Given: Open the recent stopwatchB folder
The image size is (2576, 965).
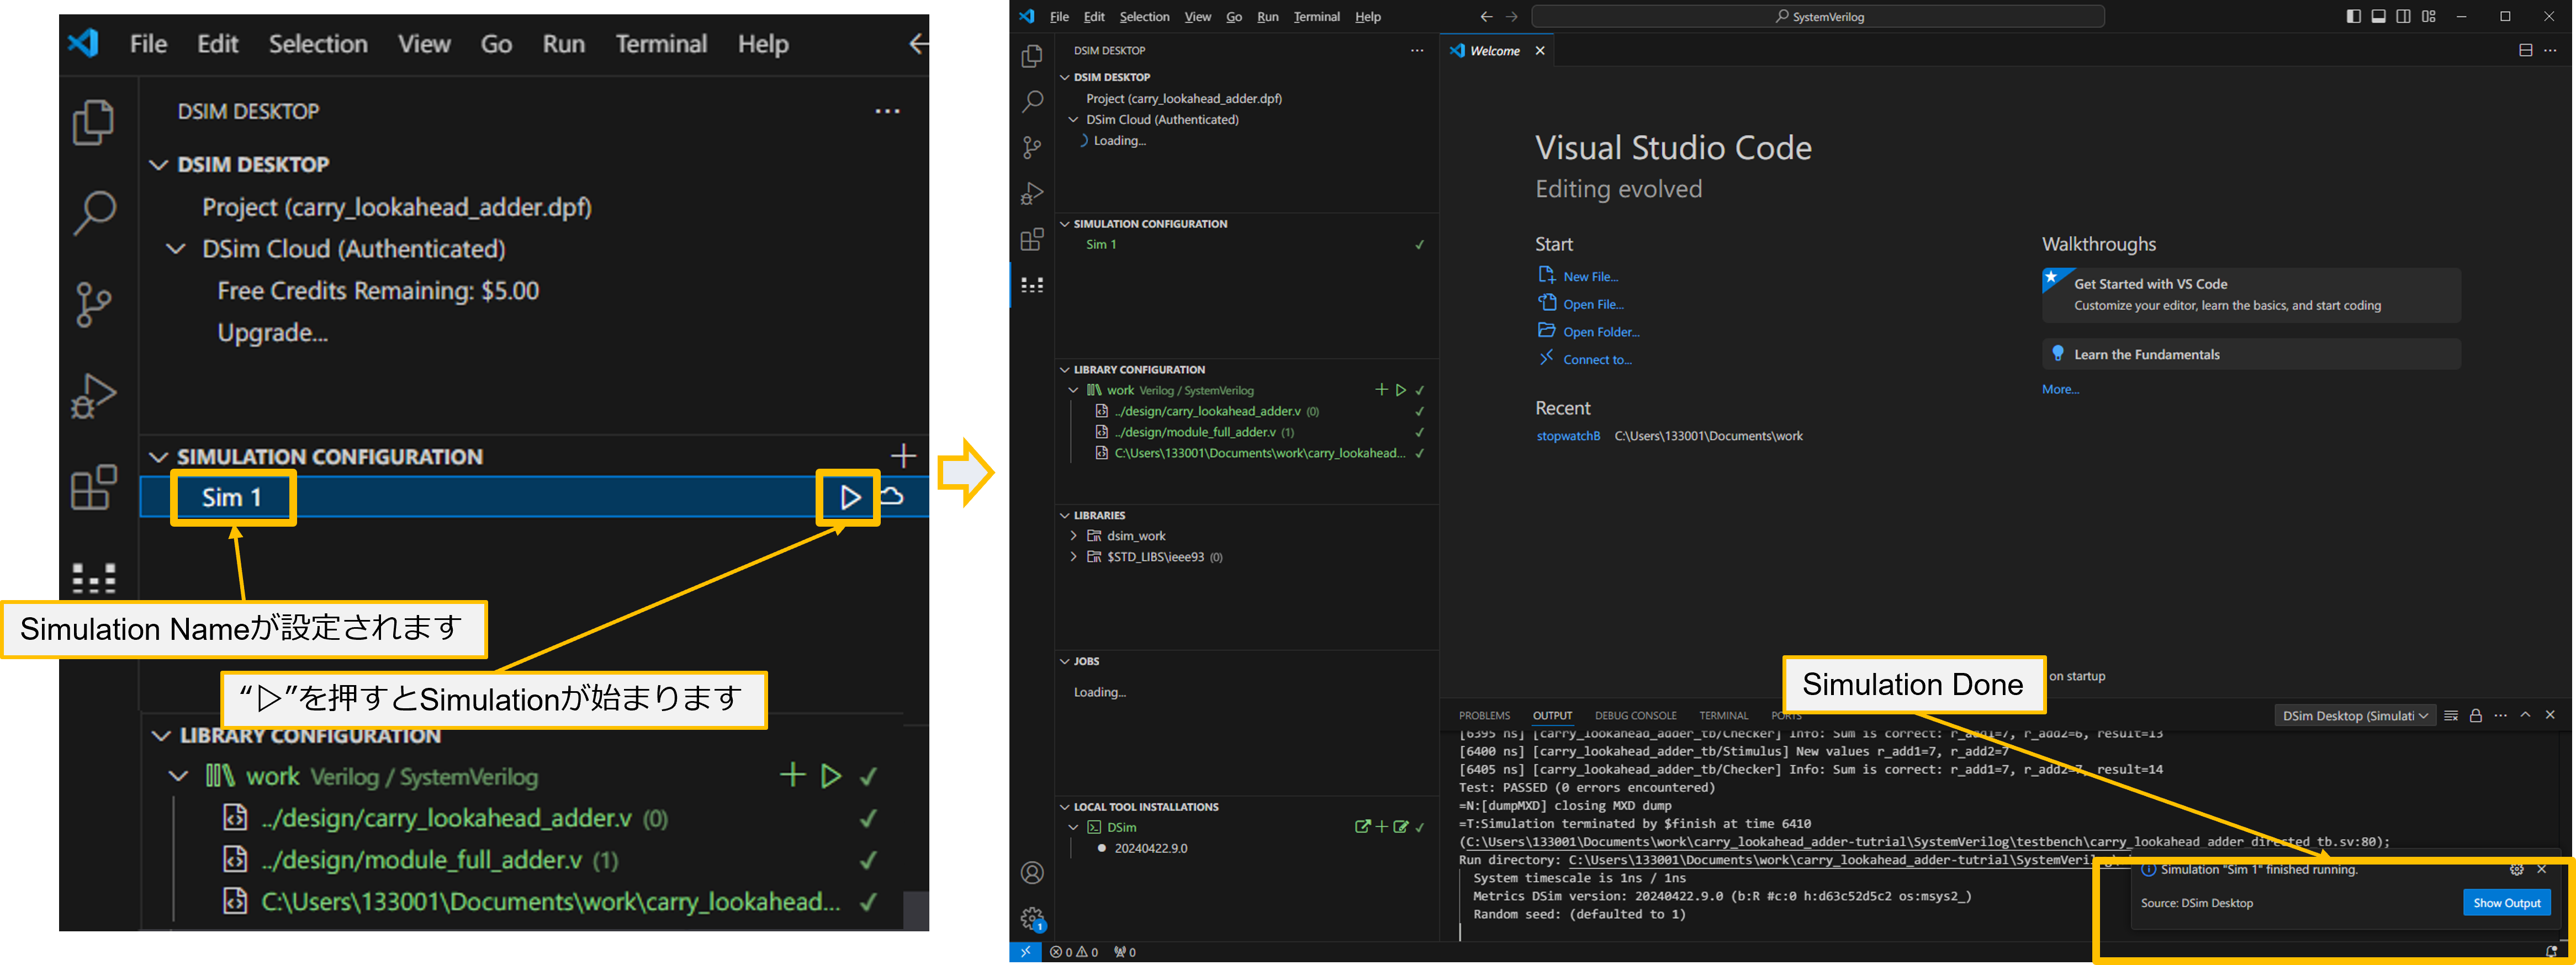Looking at the screenshot, I should 1568,436.
